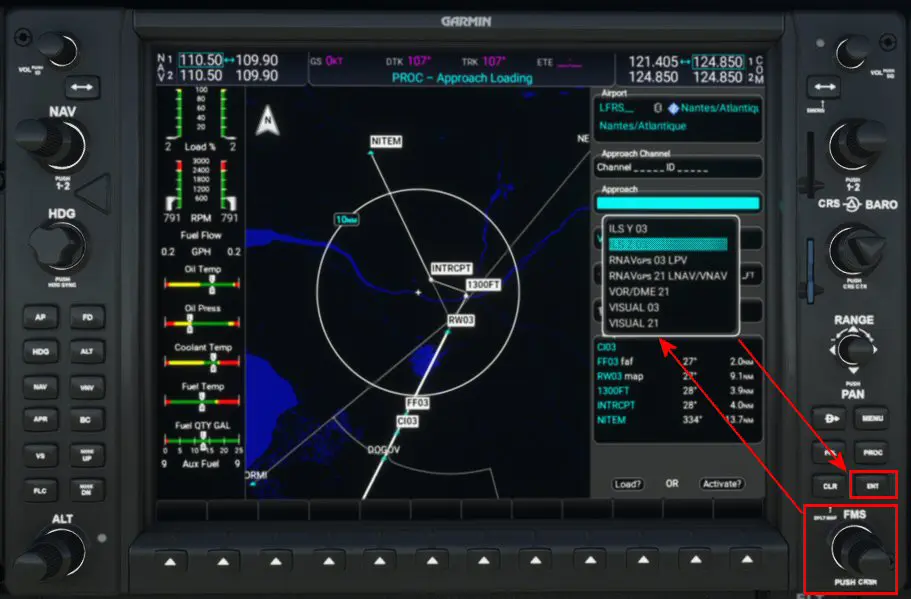Click the RW03 runway label on the map
This screenshot has height=599, width=911.
click(x=461, y=320)
